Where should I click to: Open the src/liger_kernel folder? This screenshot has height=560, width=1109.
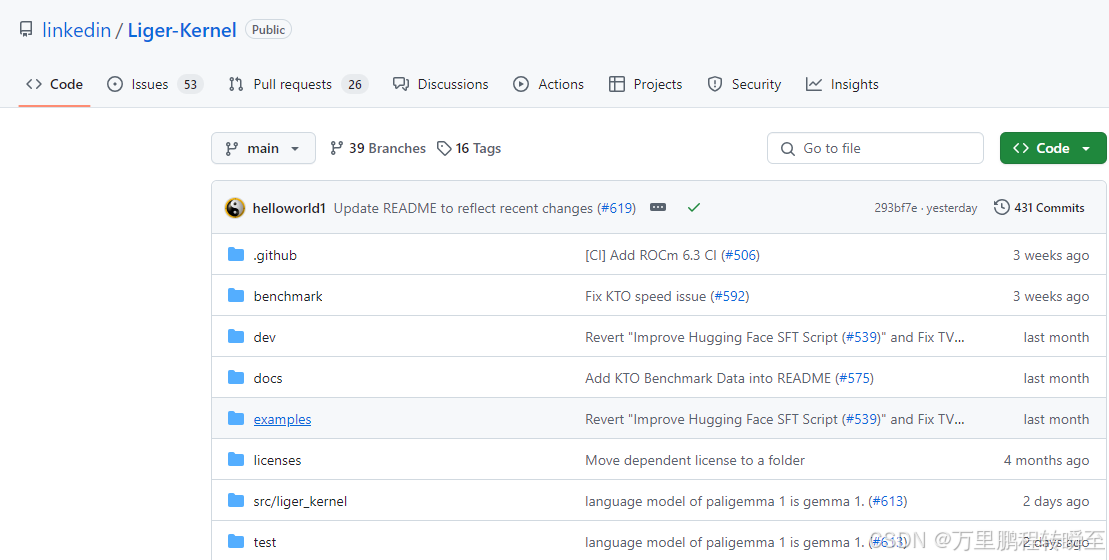301,501
